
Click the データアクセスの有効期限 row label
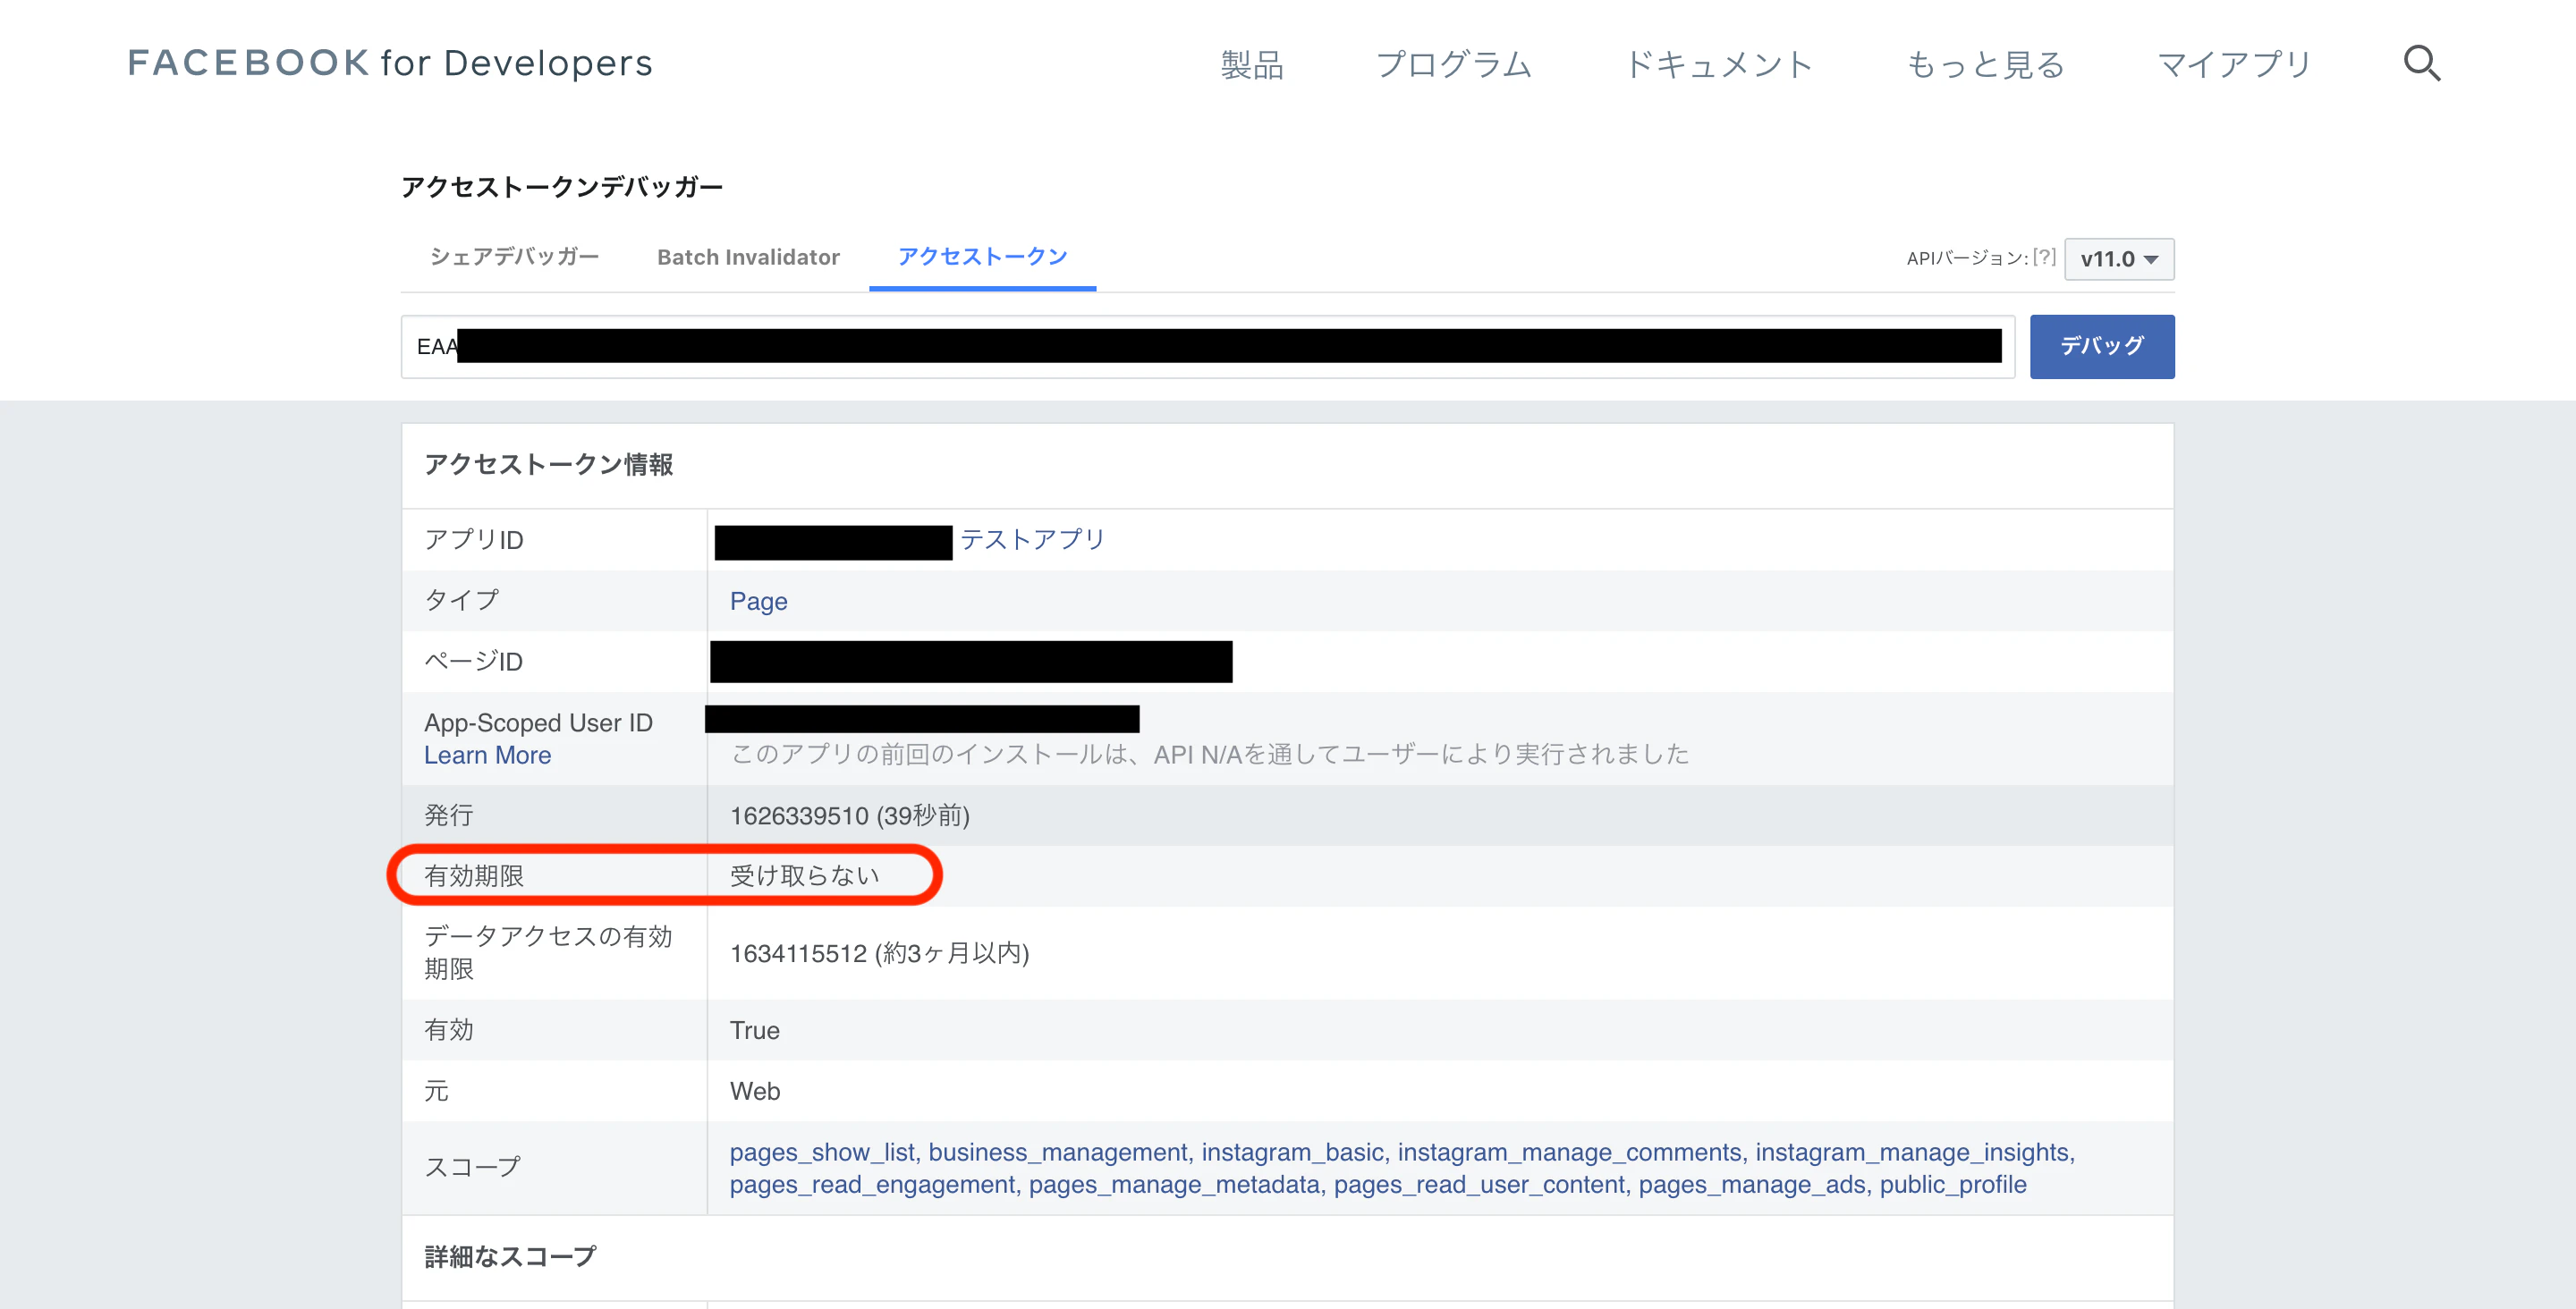(x=548, y=953)
